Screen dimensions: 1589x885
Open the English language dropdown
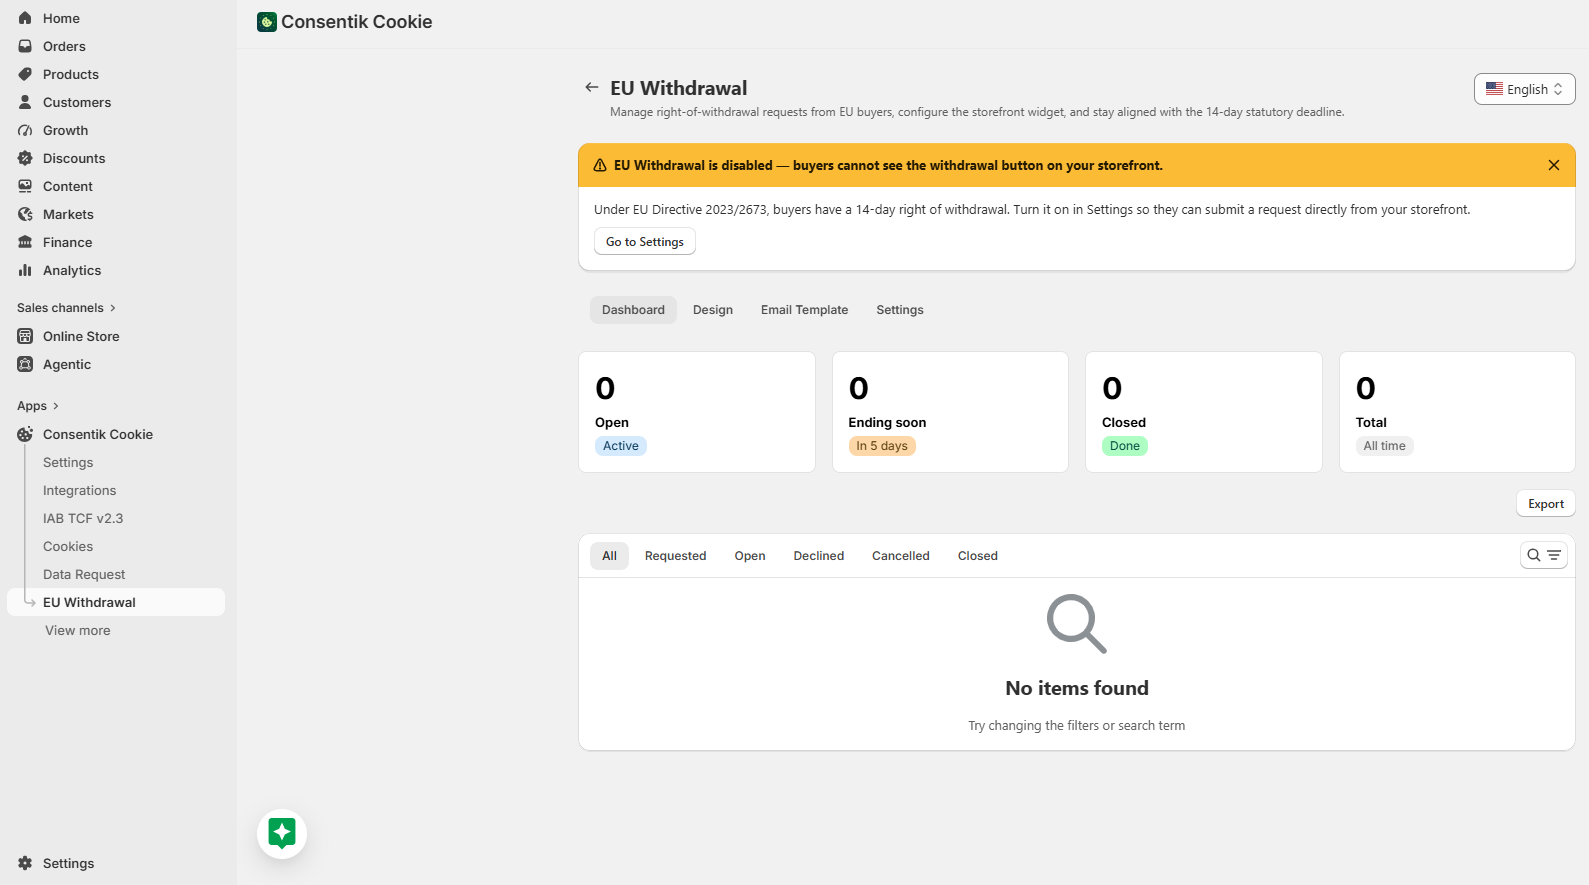[1524, 89]
